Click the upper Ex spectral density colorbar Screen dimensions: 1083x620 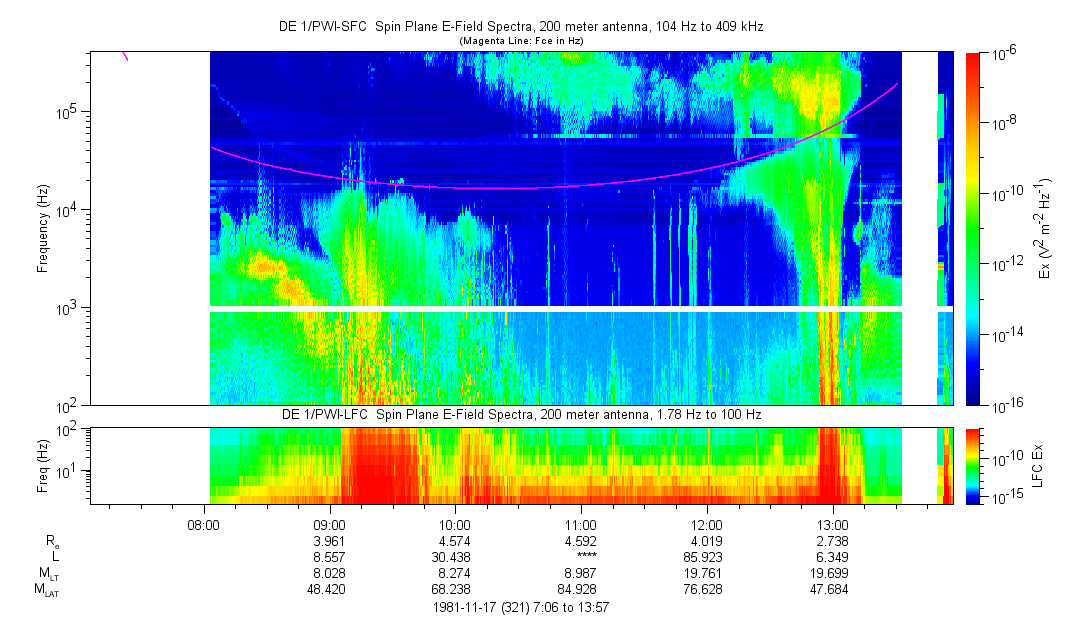[x=973, y=228]
